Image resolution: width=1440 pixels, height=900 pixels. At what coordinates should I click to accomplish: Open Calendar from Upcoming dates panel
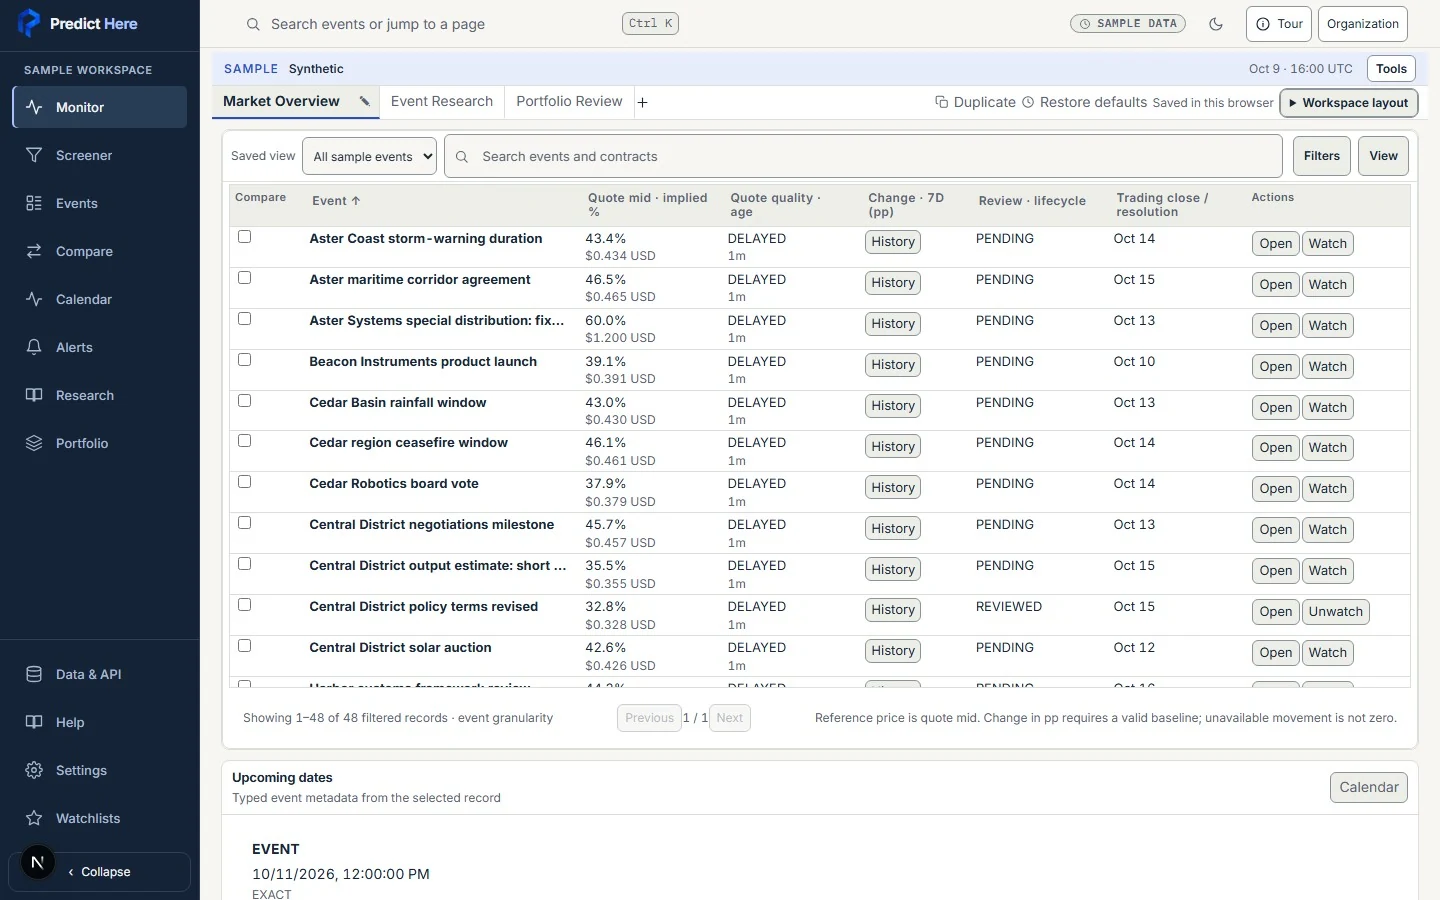click(1369, 787)
